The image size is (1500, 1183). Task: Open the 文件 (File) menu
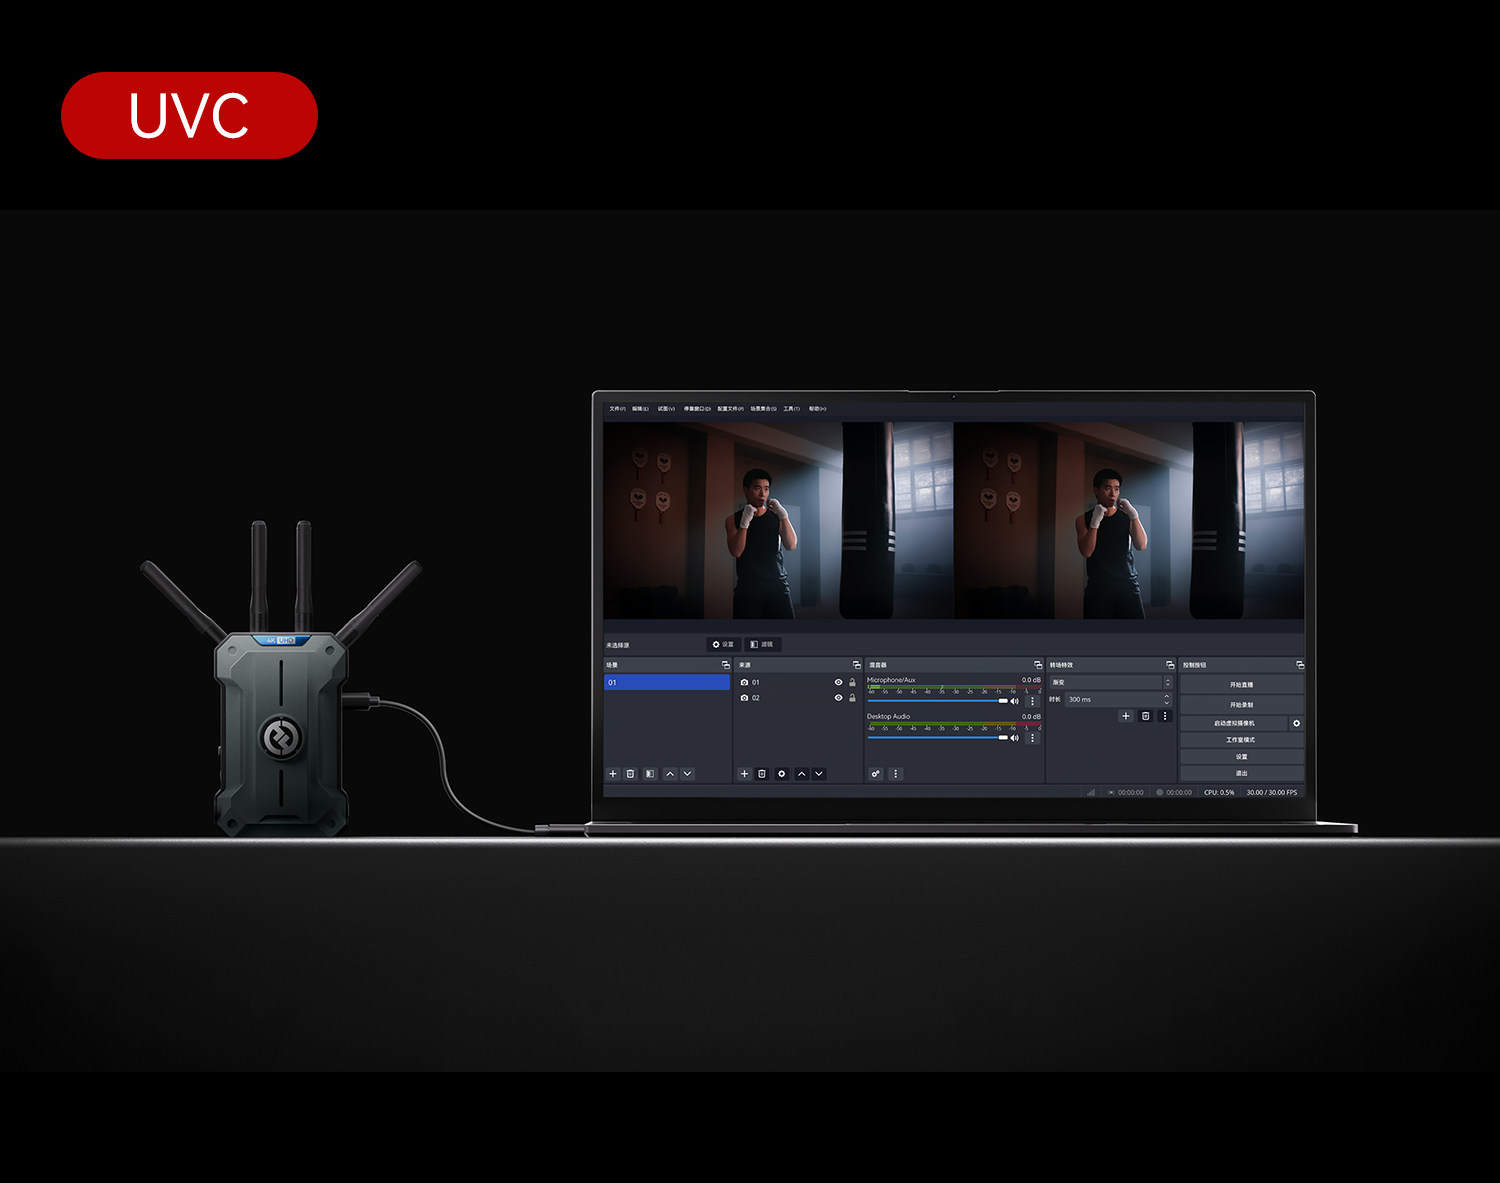coord(617,409)
